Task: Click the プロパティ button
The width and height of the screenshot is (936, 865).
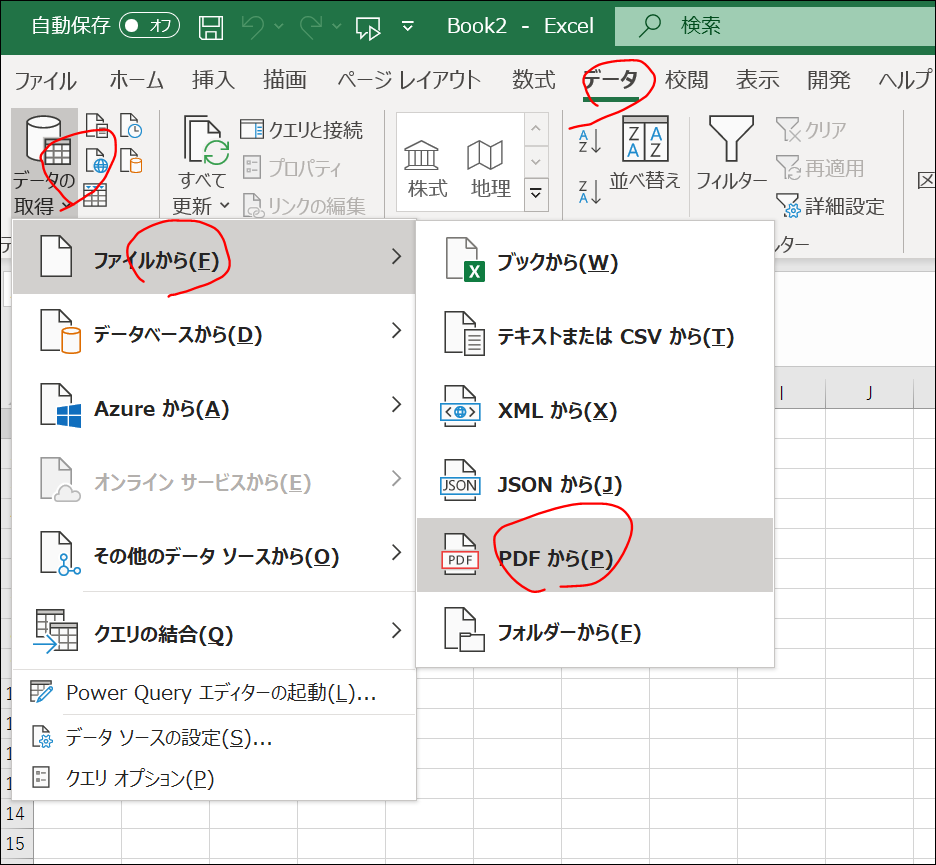Action: (x=292, y=168)
